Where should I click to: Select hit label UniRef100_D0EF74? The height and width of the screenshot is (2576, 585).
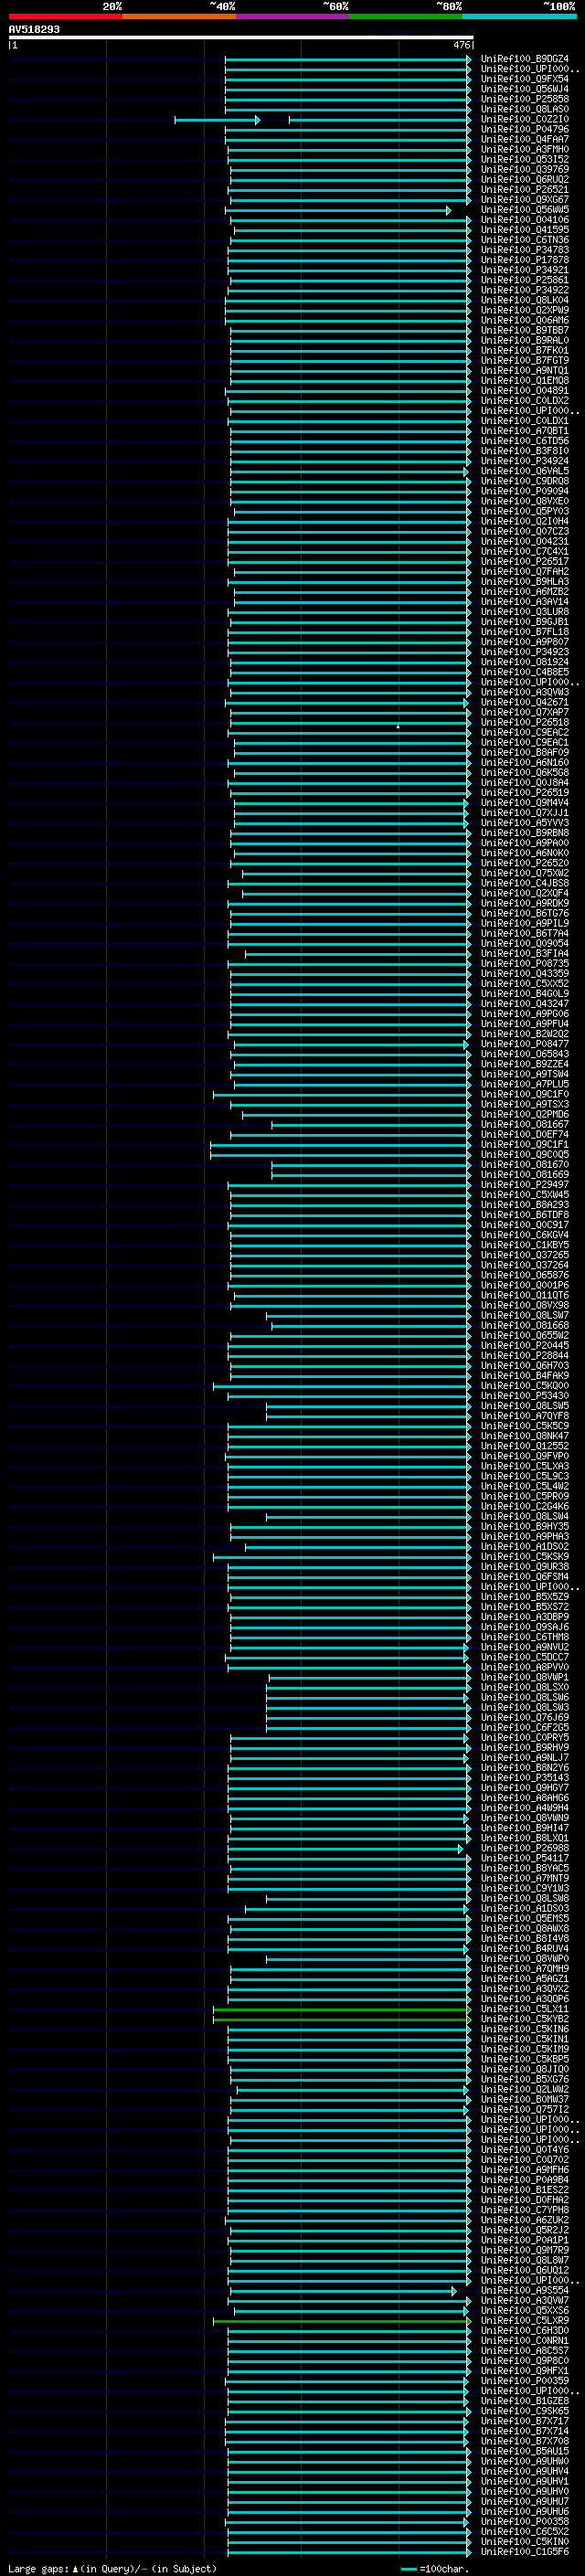tap(525, 1134)
